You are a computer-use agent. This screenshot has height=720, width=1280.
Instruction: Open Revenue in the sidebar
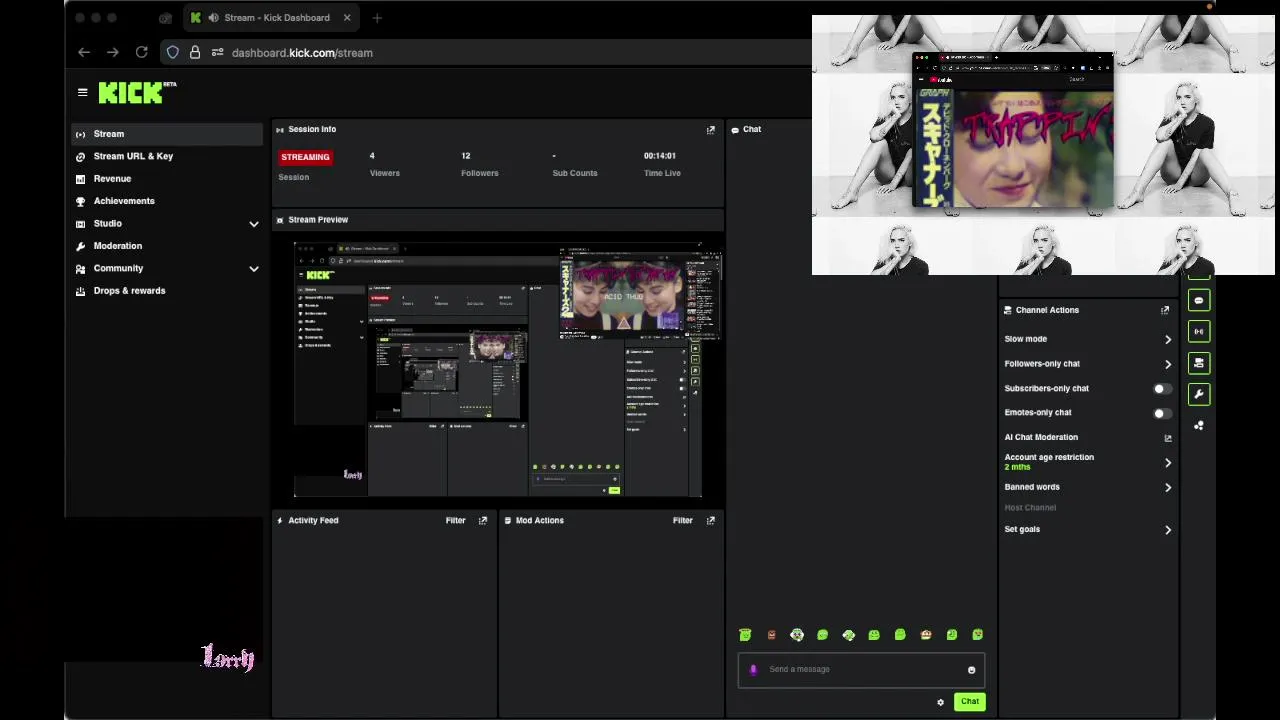click(x=166, y=179)
